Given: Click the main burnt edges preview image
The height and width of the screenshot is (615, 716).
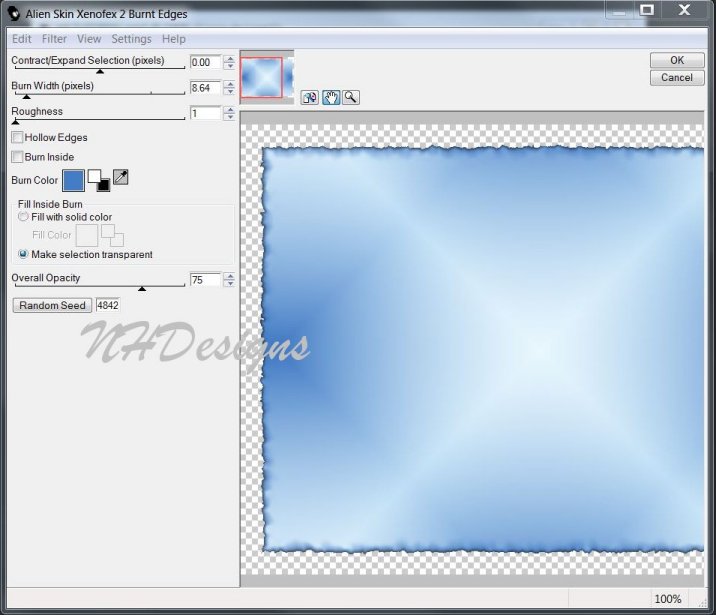Looking at the screenshot, I should click(472, 349).
